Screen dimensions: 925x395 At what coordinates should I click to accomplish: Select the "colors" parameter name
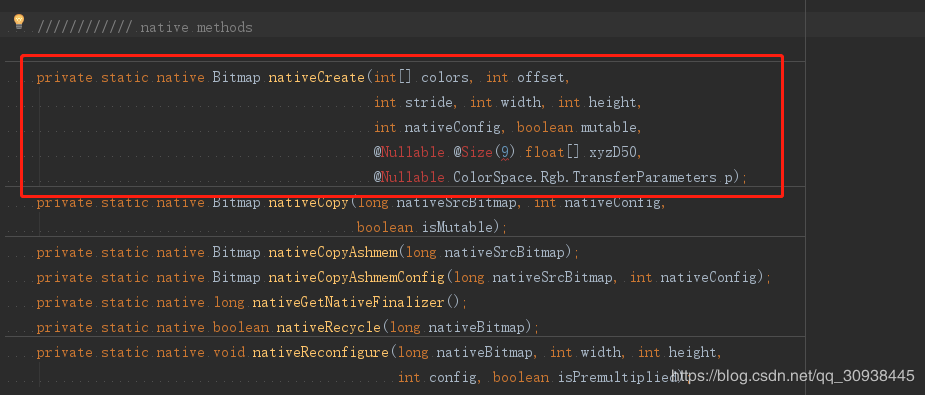(x=445, y=78)
